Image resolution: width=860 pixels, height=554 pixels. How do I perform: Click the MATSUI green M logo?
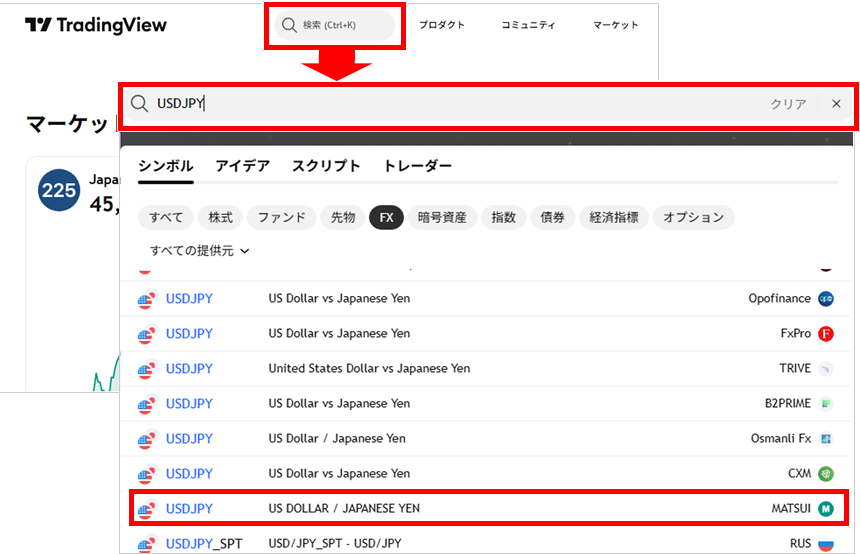point(825,509)
